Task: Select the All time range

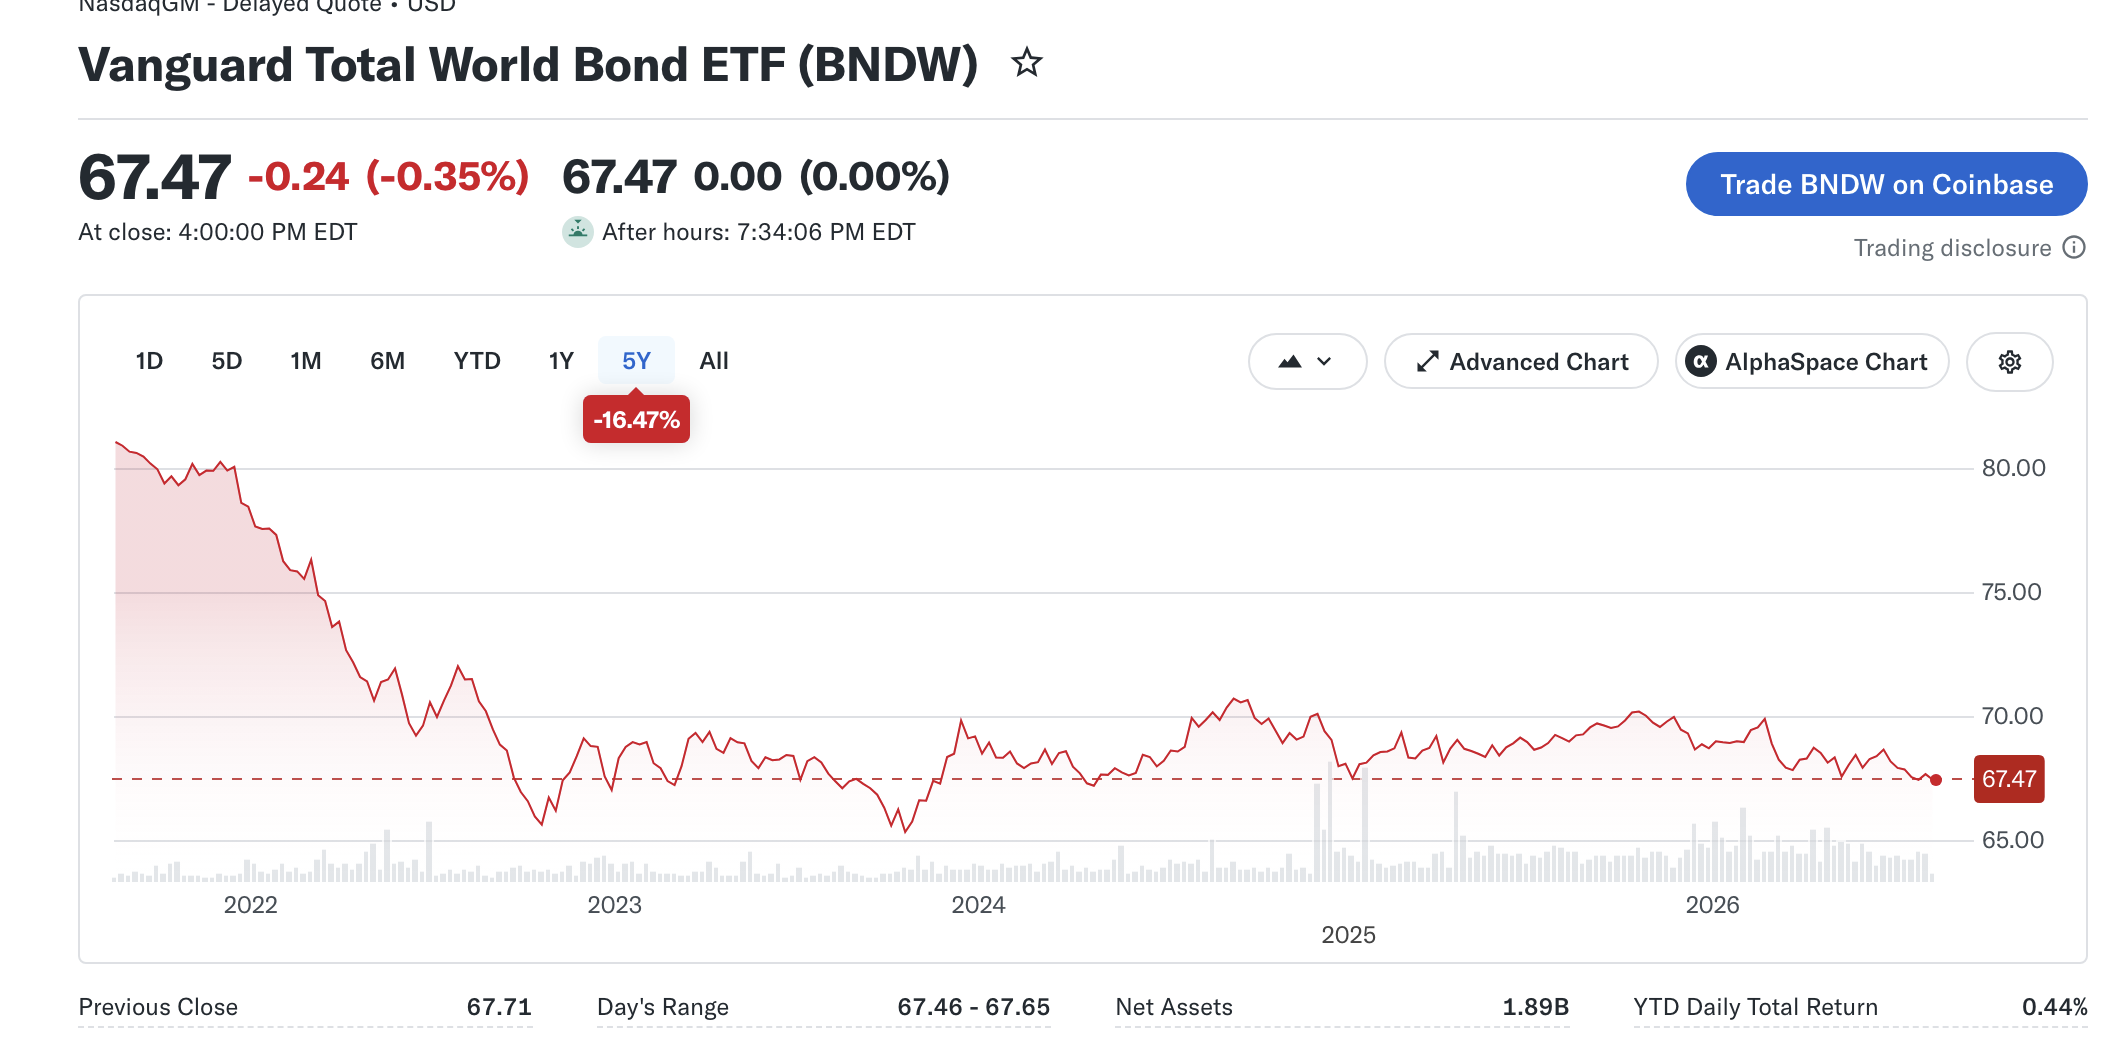Action: pyautogui.click(x=714, y=361)
